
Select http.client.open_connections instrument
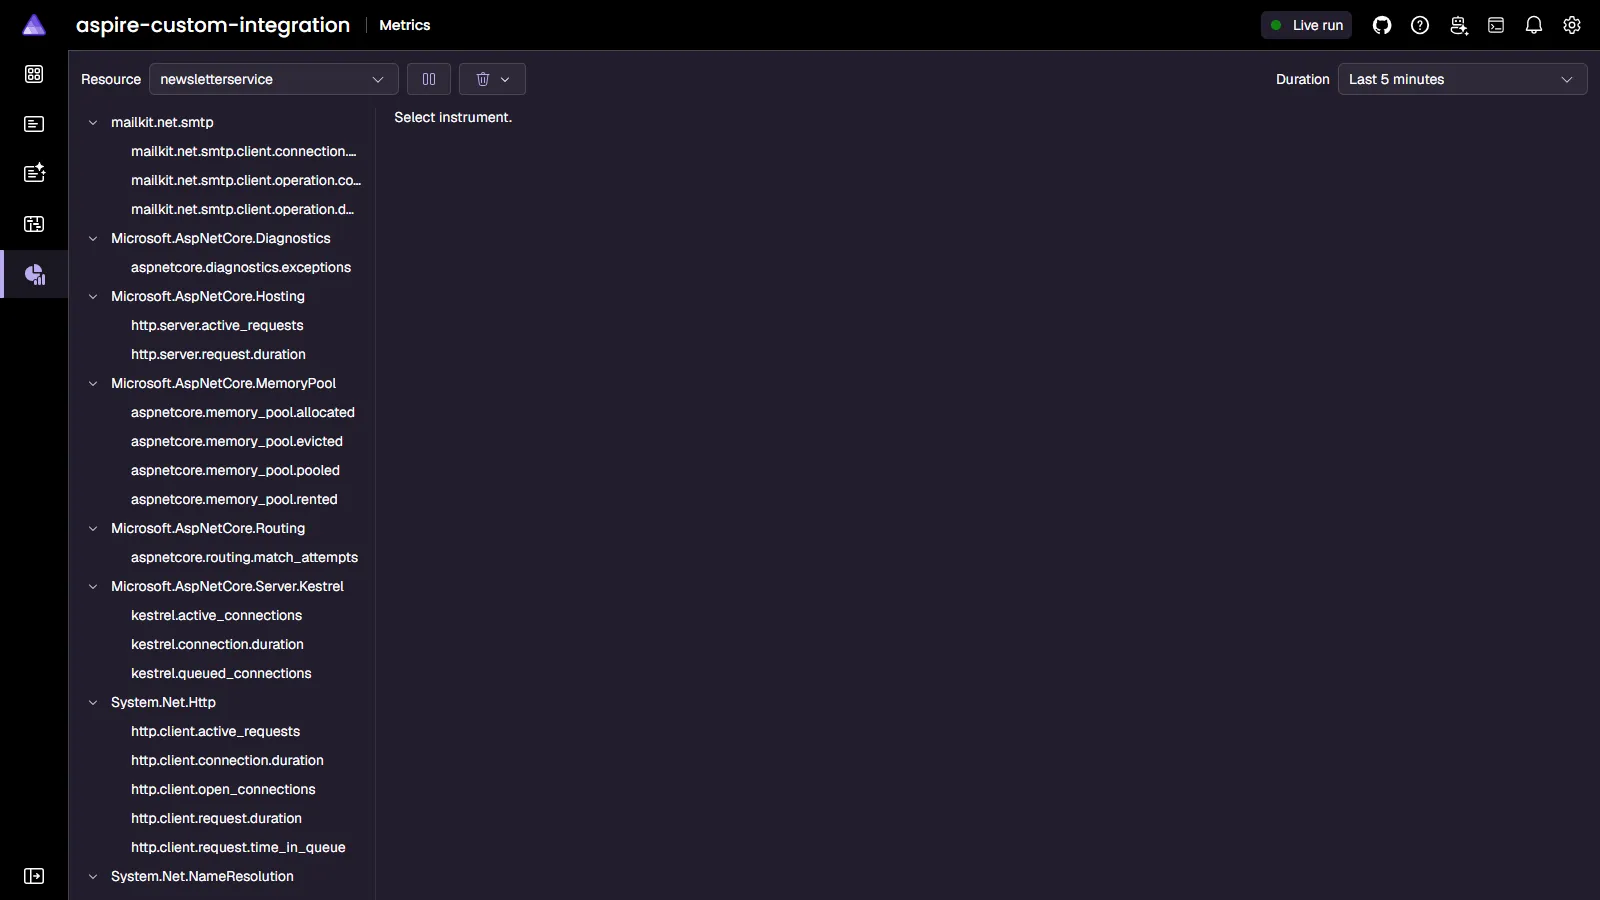coord(223,789)
